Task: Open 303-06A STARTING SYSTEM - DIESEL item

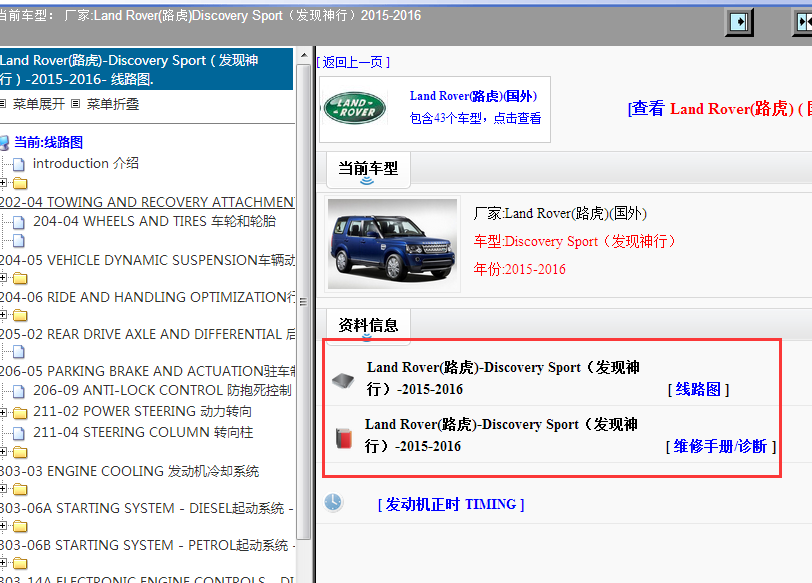Action: click(147, 508)
